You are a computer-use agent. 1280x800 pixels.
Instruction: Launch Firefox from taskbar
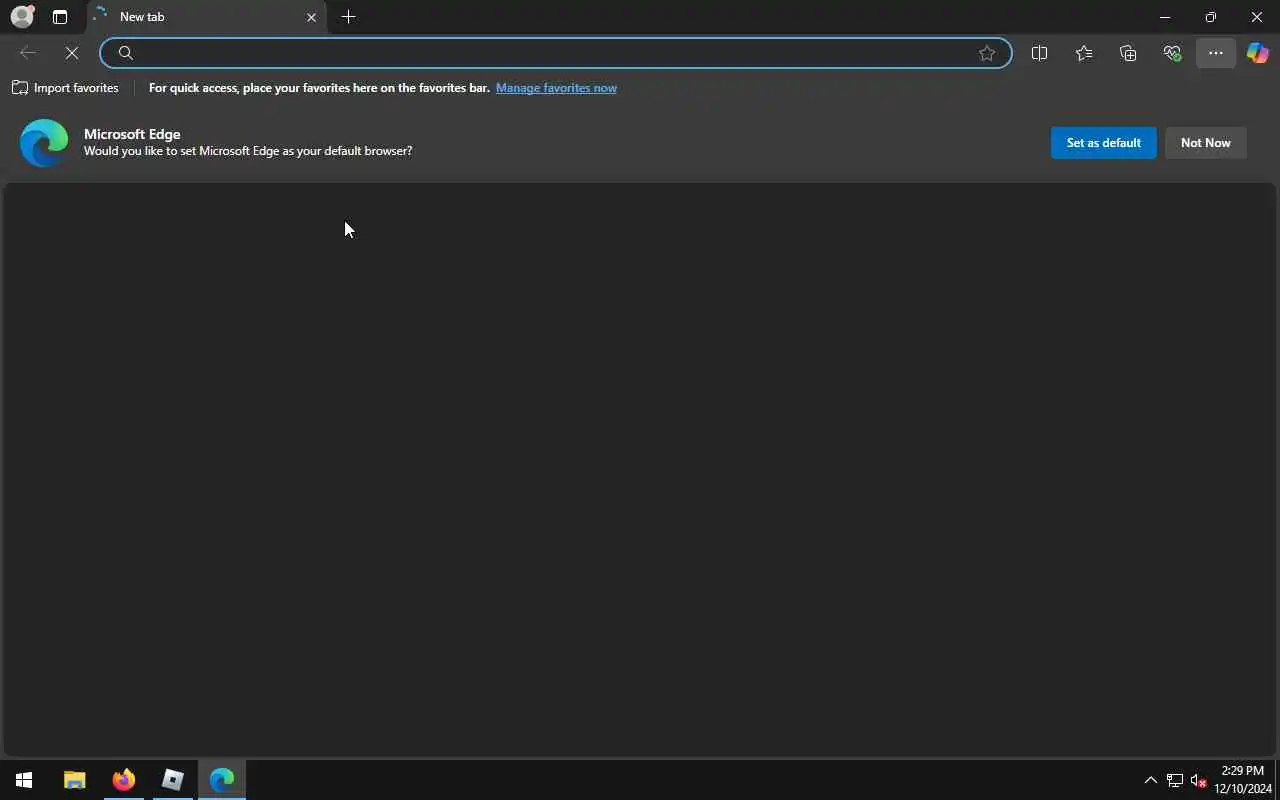[x=123, y=780]
